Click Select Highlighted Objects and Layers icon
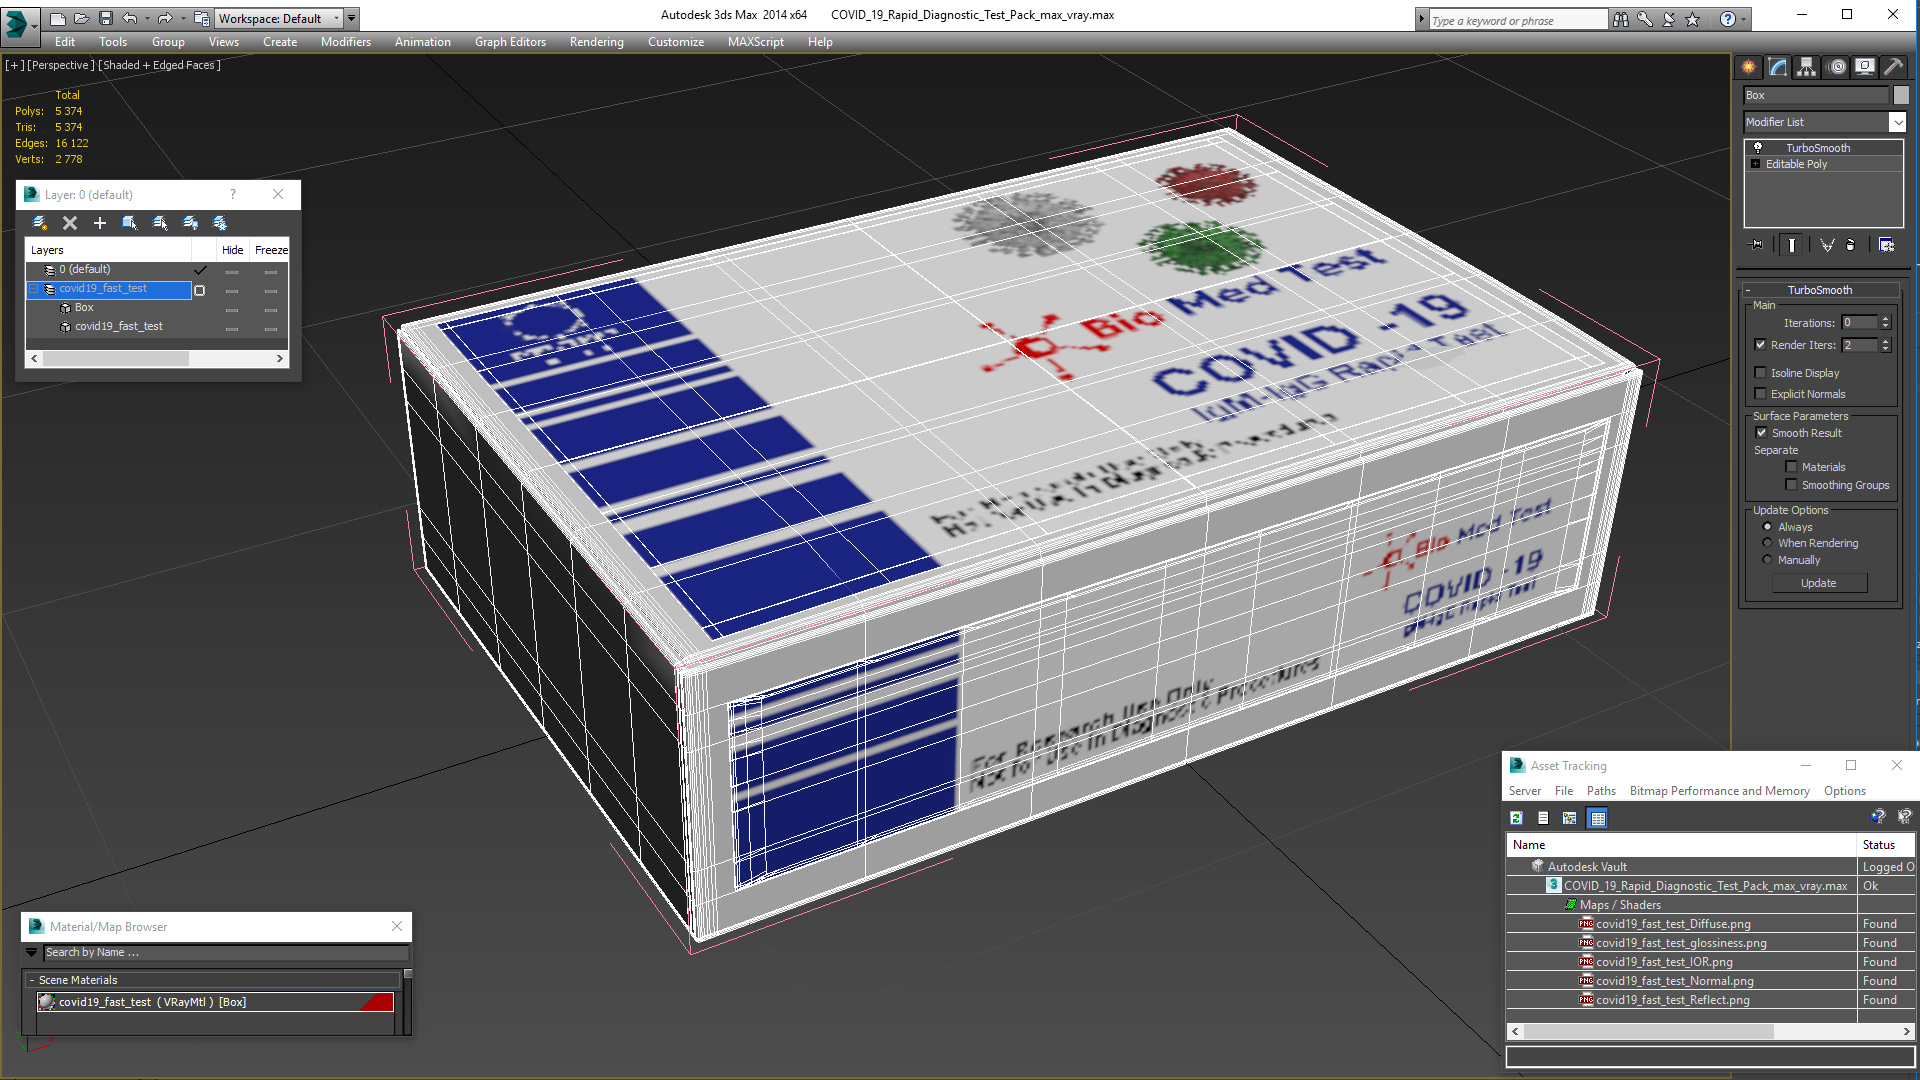Viewport: 1920px width, 1080px height. 130,223
